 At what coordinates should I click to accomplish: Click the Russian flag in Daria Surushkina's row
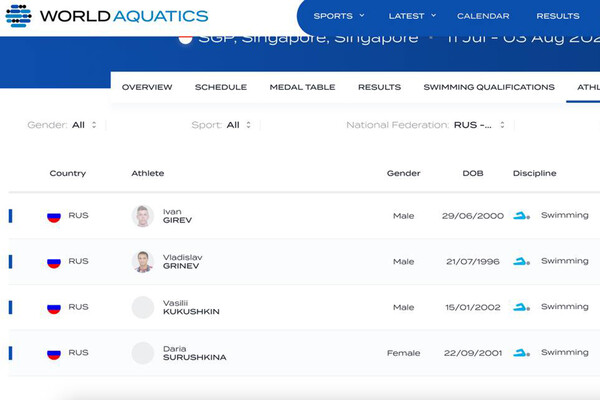[x=54, y=353]
